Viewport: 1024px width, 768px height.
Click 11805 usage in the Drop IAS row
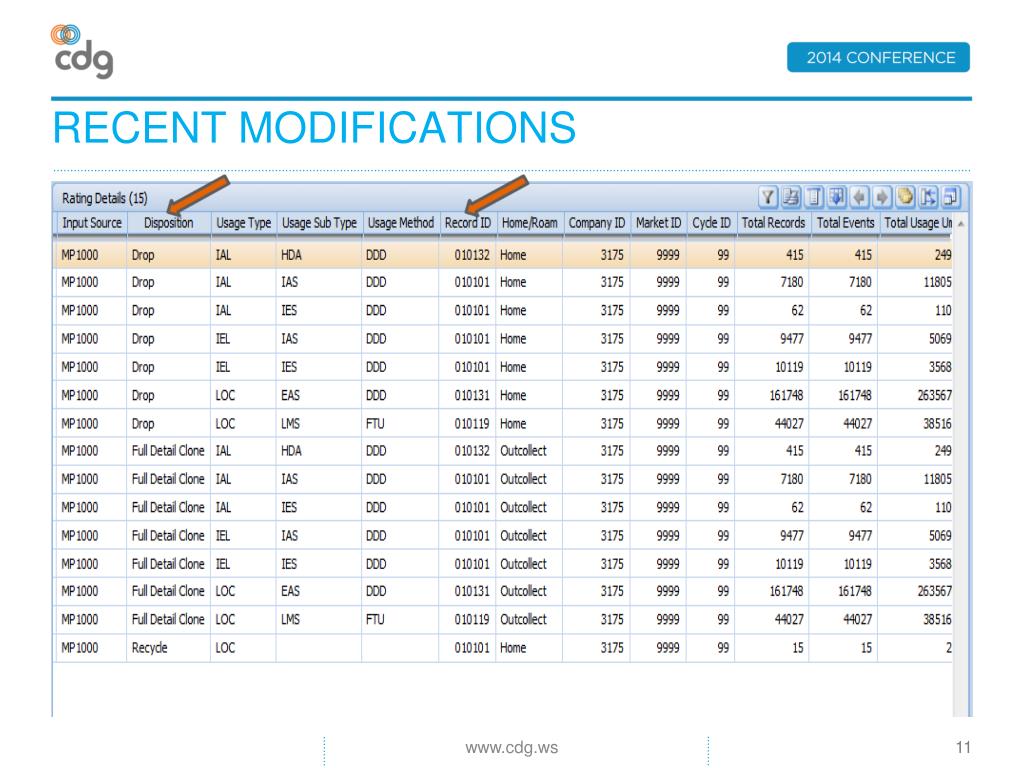point(937,283)
